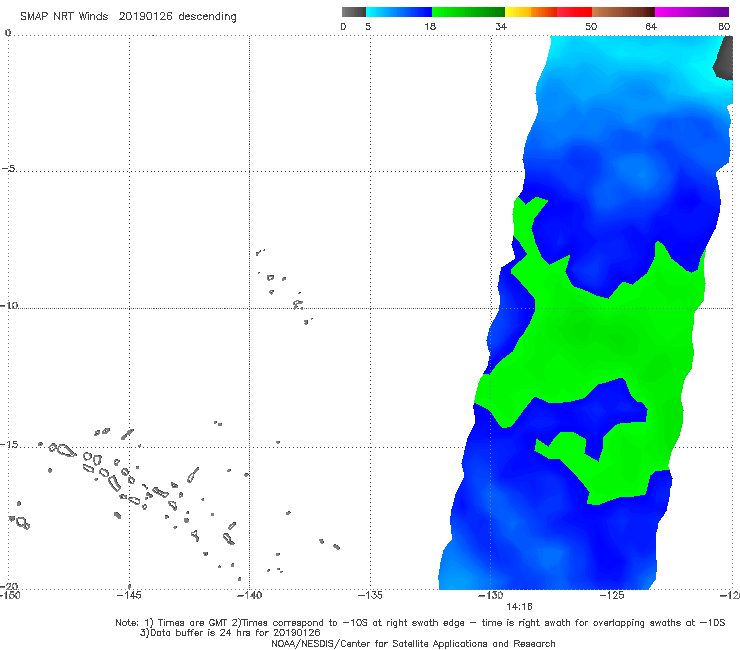Screen dimensions: 740x650
Task: Click the red segment of the color bar
Action: (574, 12)
